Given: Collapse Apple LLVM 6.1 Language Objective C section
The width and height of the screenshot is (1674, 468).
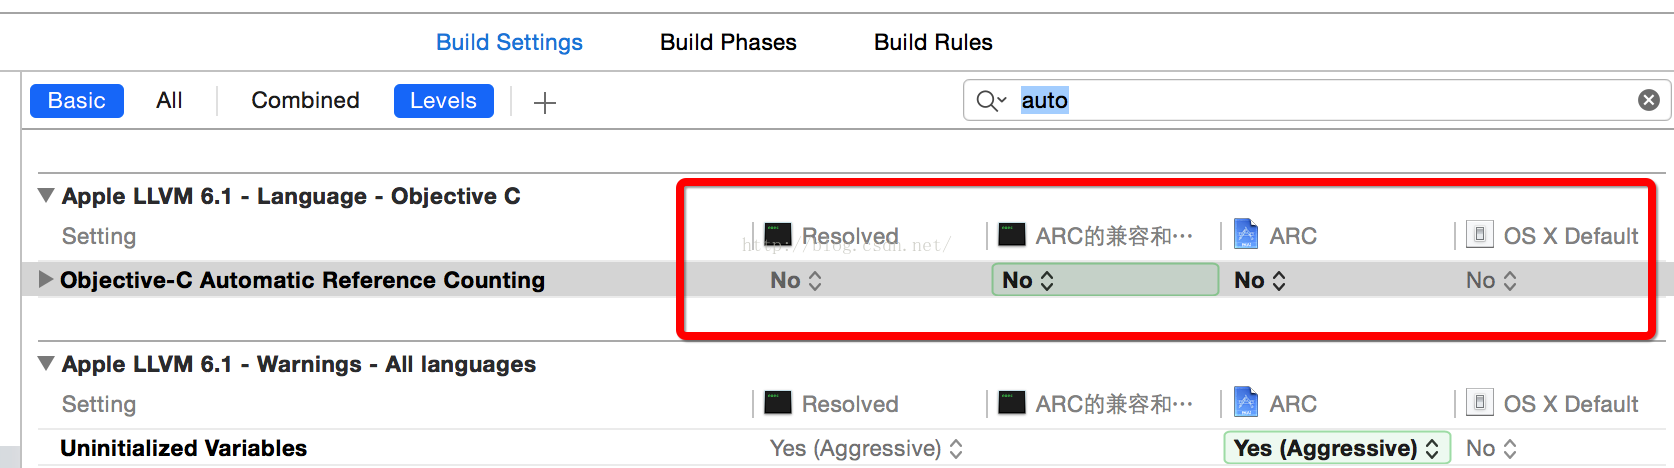Looking at the screenshot, I should 46,195.
